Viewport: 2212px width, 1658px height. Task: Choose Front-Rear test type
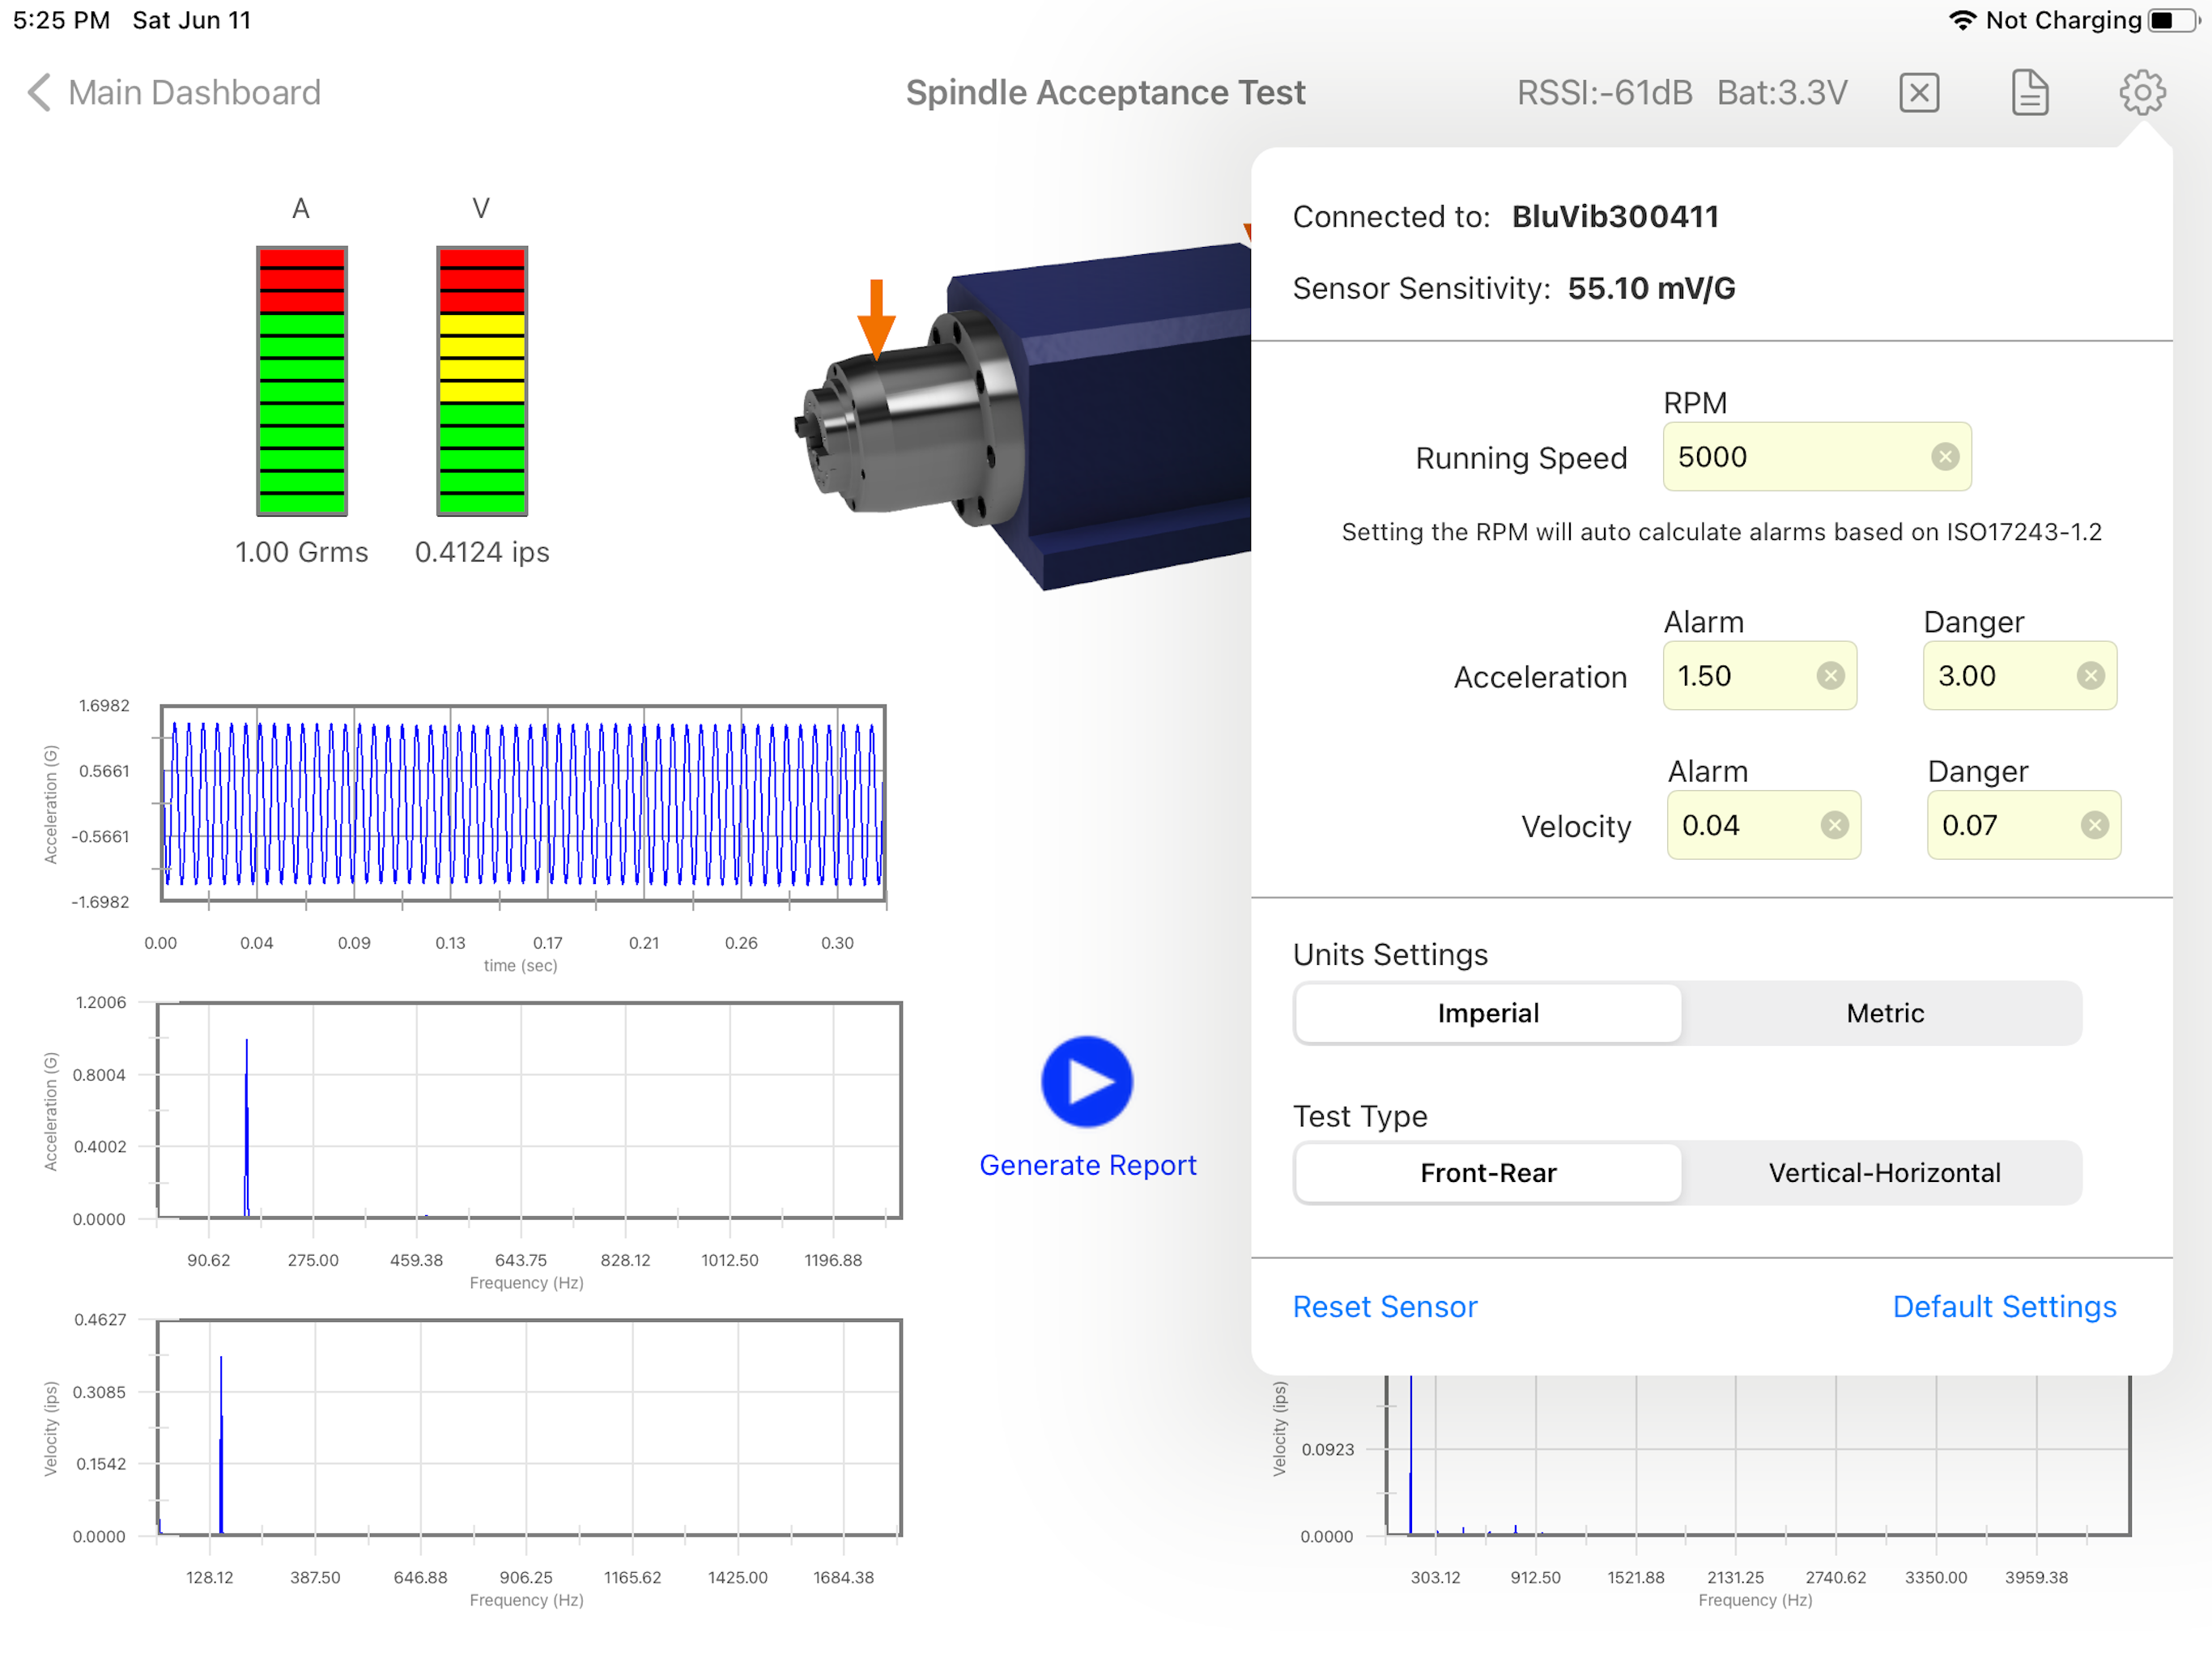coord(1487,1172)
